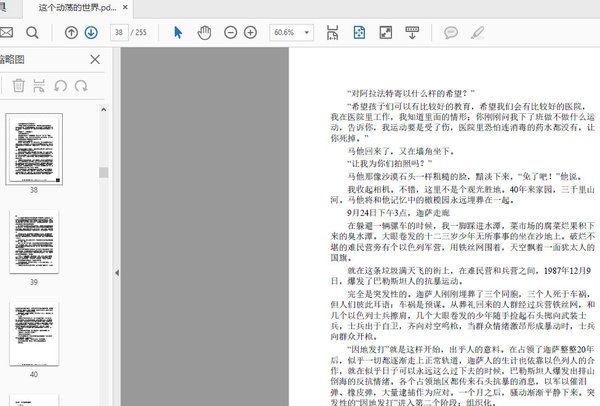Viewport: 600px width, 406px height.
Task: Switch to the 这个动荡的世界 PDF tab
Action: (x=76, y=7)
